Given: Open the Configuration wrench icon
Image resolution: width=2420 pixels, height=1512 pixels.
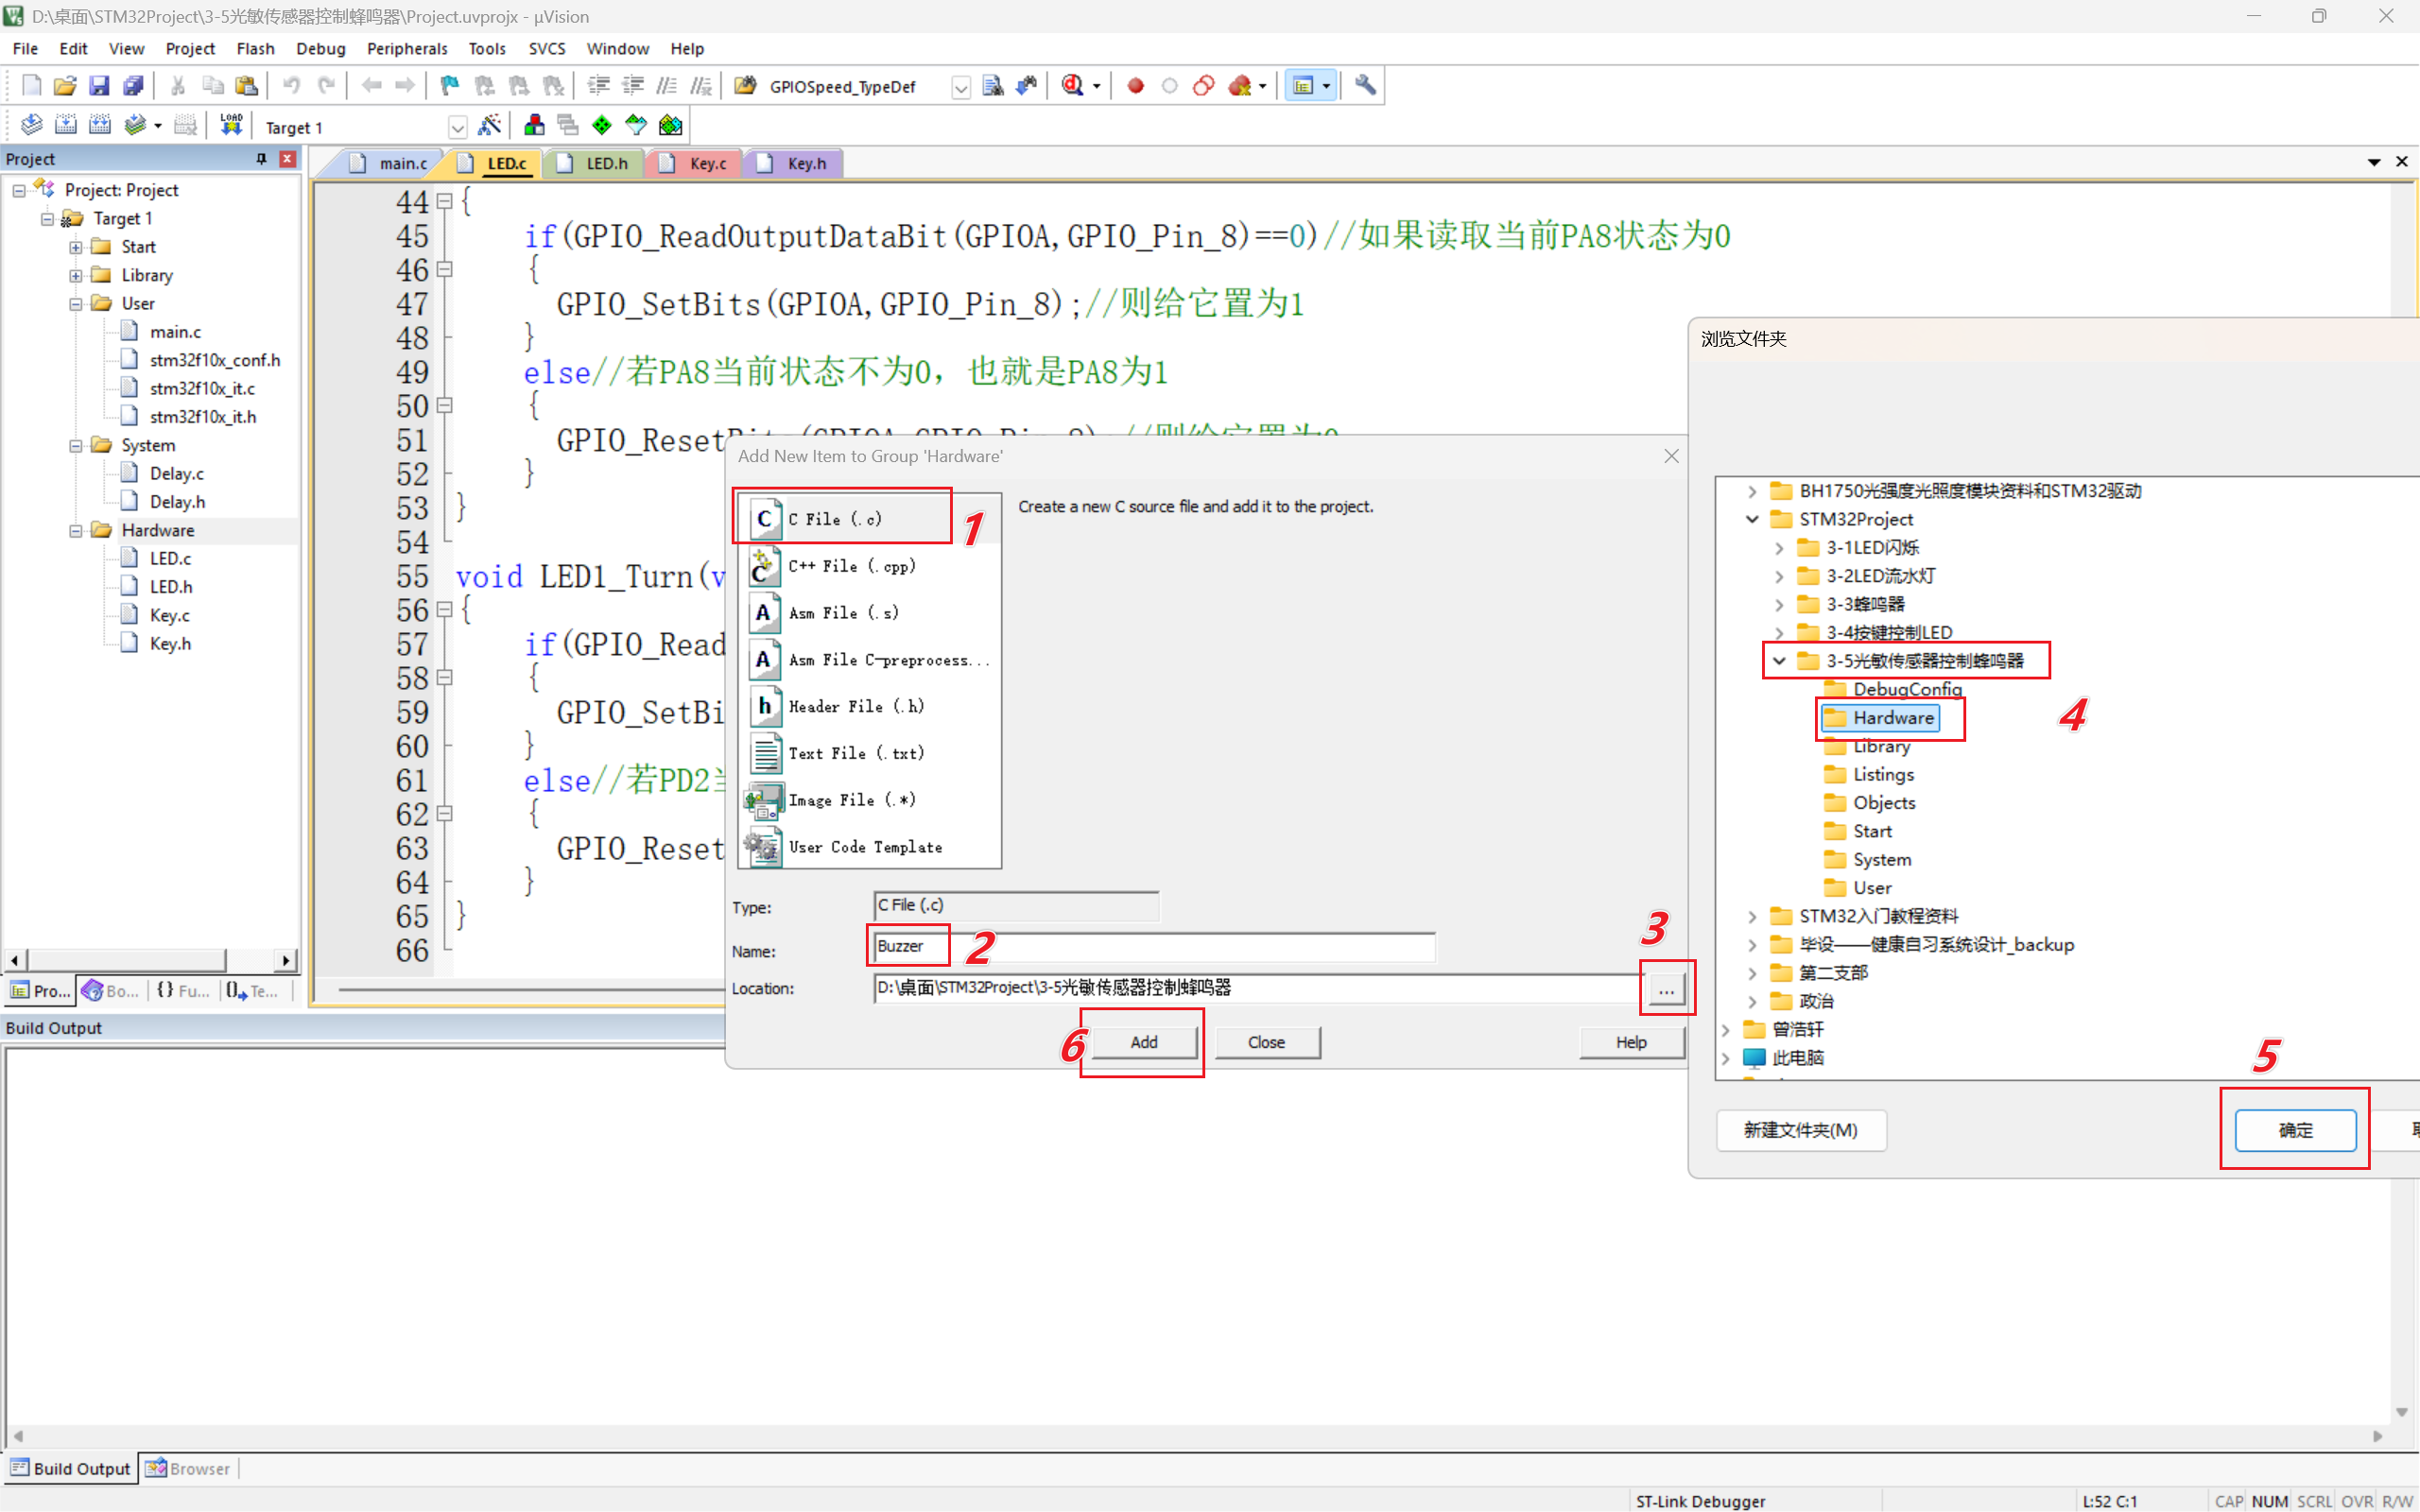Looking at the screenshot, I should [1365, 86].
